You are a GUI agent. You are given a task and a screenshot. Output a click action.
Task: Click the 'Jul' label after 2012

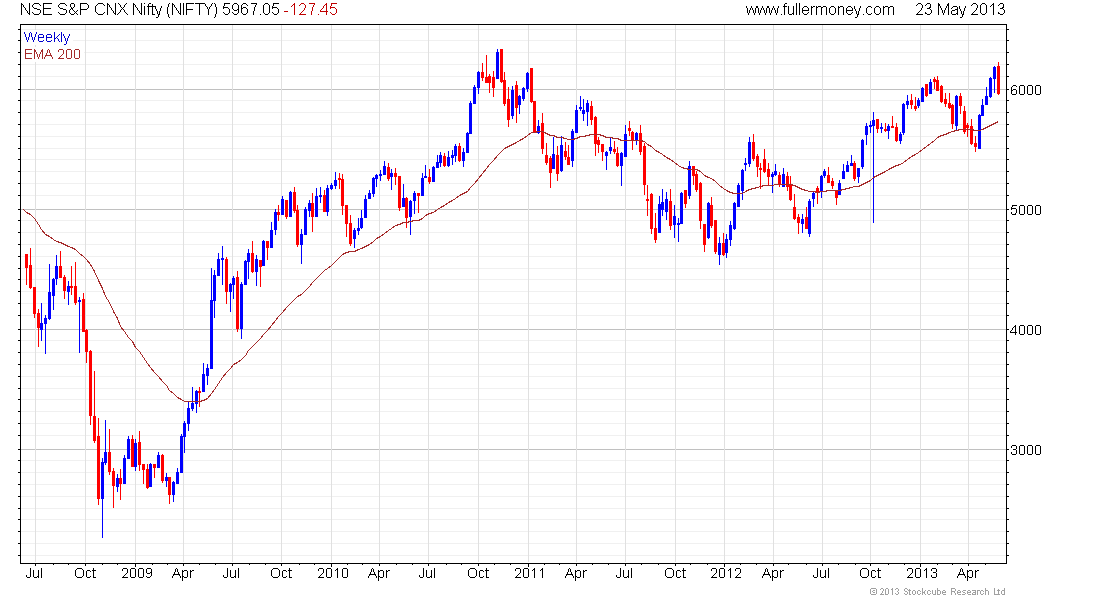click(821, 573)
